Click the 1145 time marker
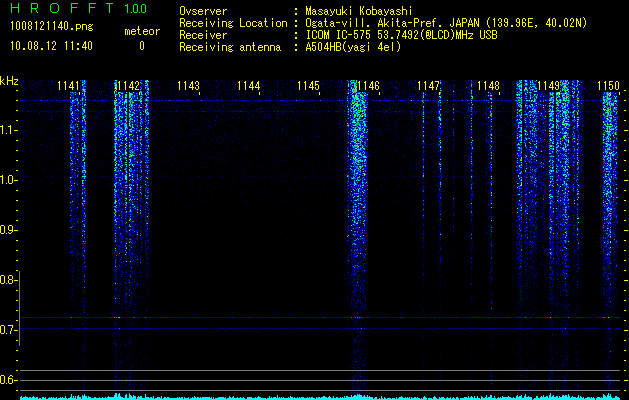 308,86
